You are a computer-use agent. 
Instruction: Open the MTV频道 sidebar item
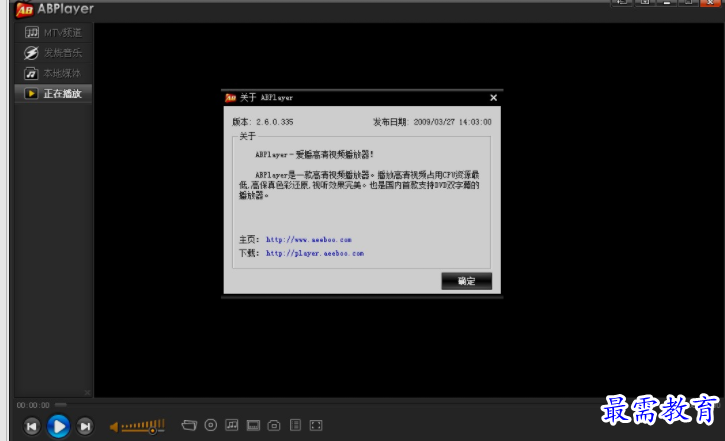point(54,33)
